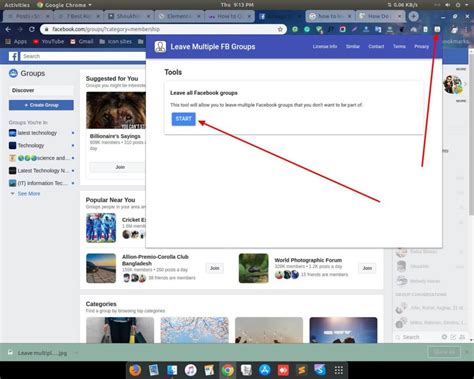The height and width of the screenshot is (379, 474).
Task: Open Firefox from the dock
Action: click(x=135, y=370)
